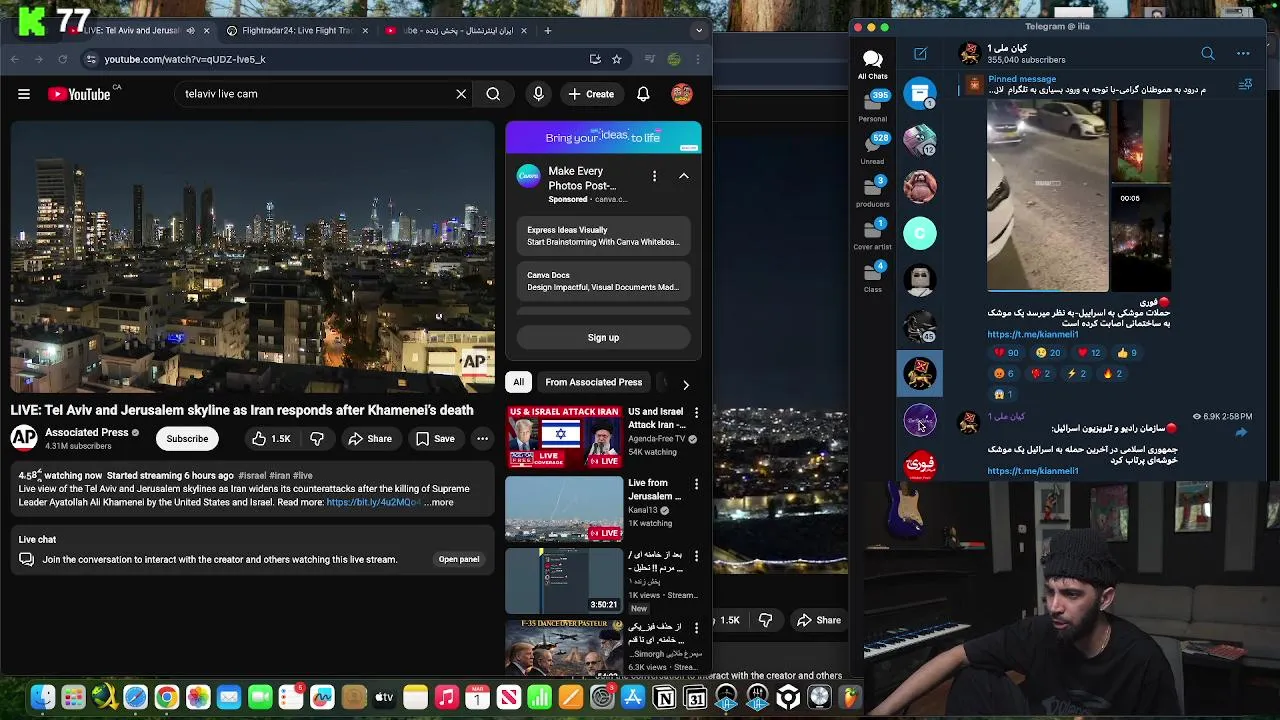The width and height of the screenshot is (1280, 720).
Task: Mute the tab playing AP live audio
Action: [190, 31]
